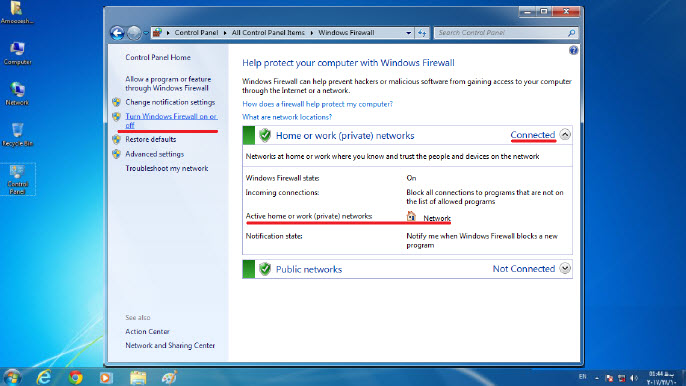Viewport: 686px width, 386px height.
Task: Select Control Panel desktop icon
Action: [x=18, y=179]
